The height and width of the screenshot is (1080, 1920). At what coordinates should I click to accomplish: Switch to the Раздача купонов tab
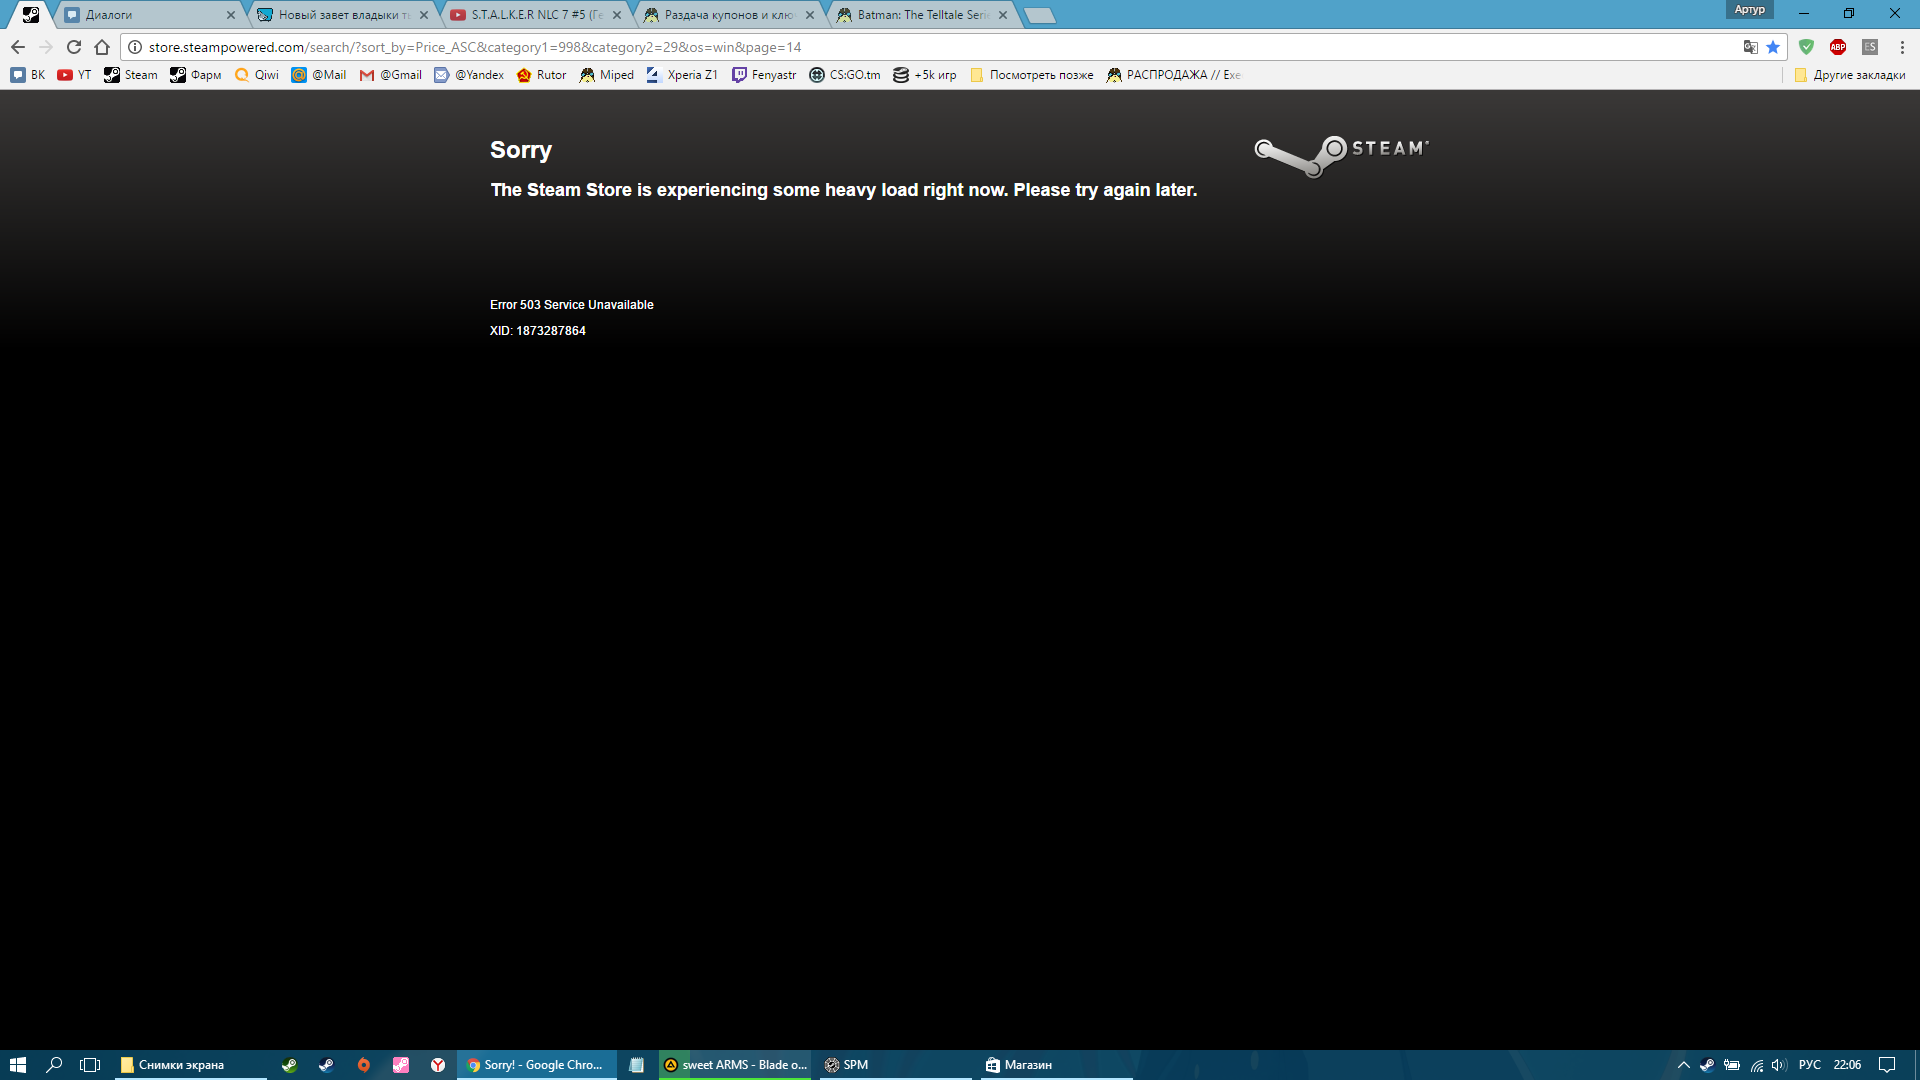click(727, 15)
